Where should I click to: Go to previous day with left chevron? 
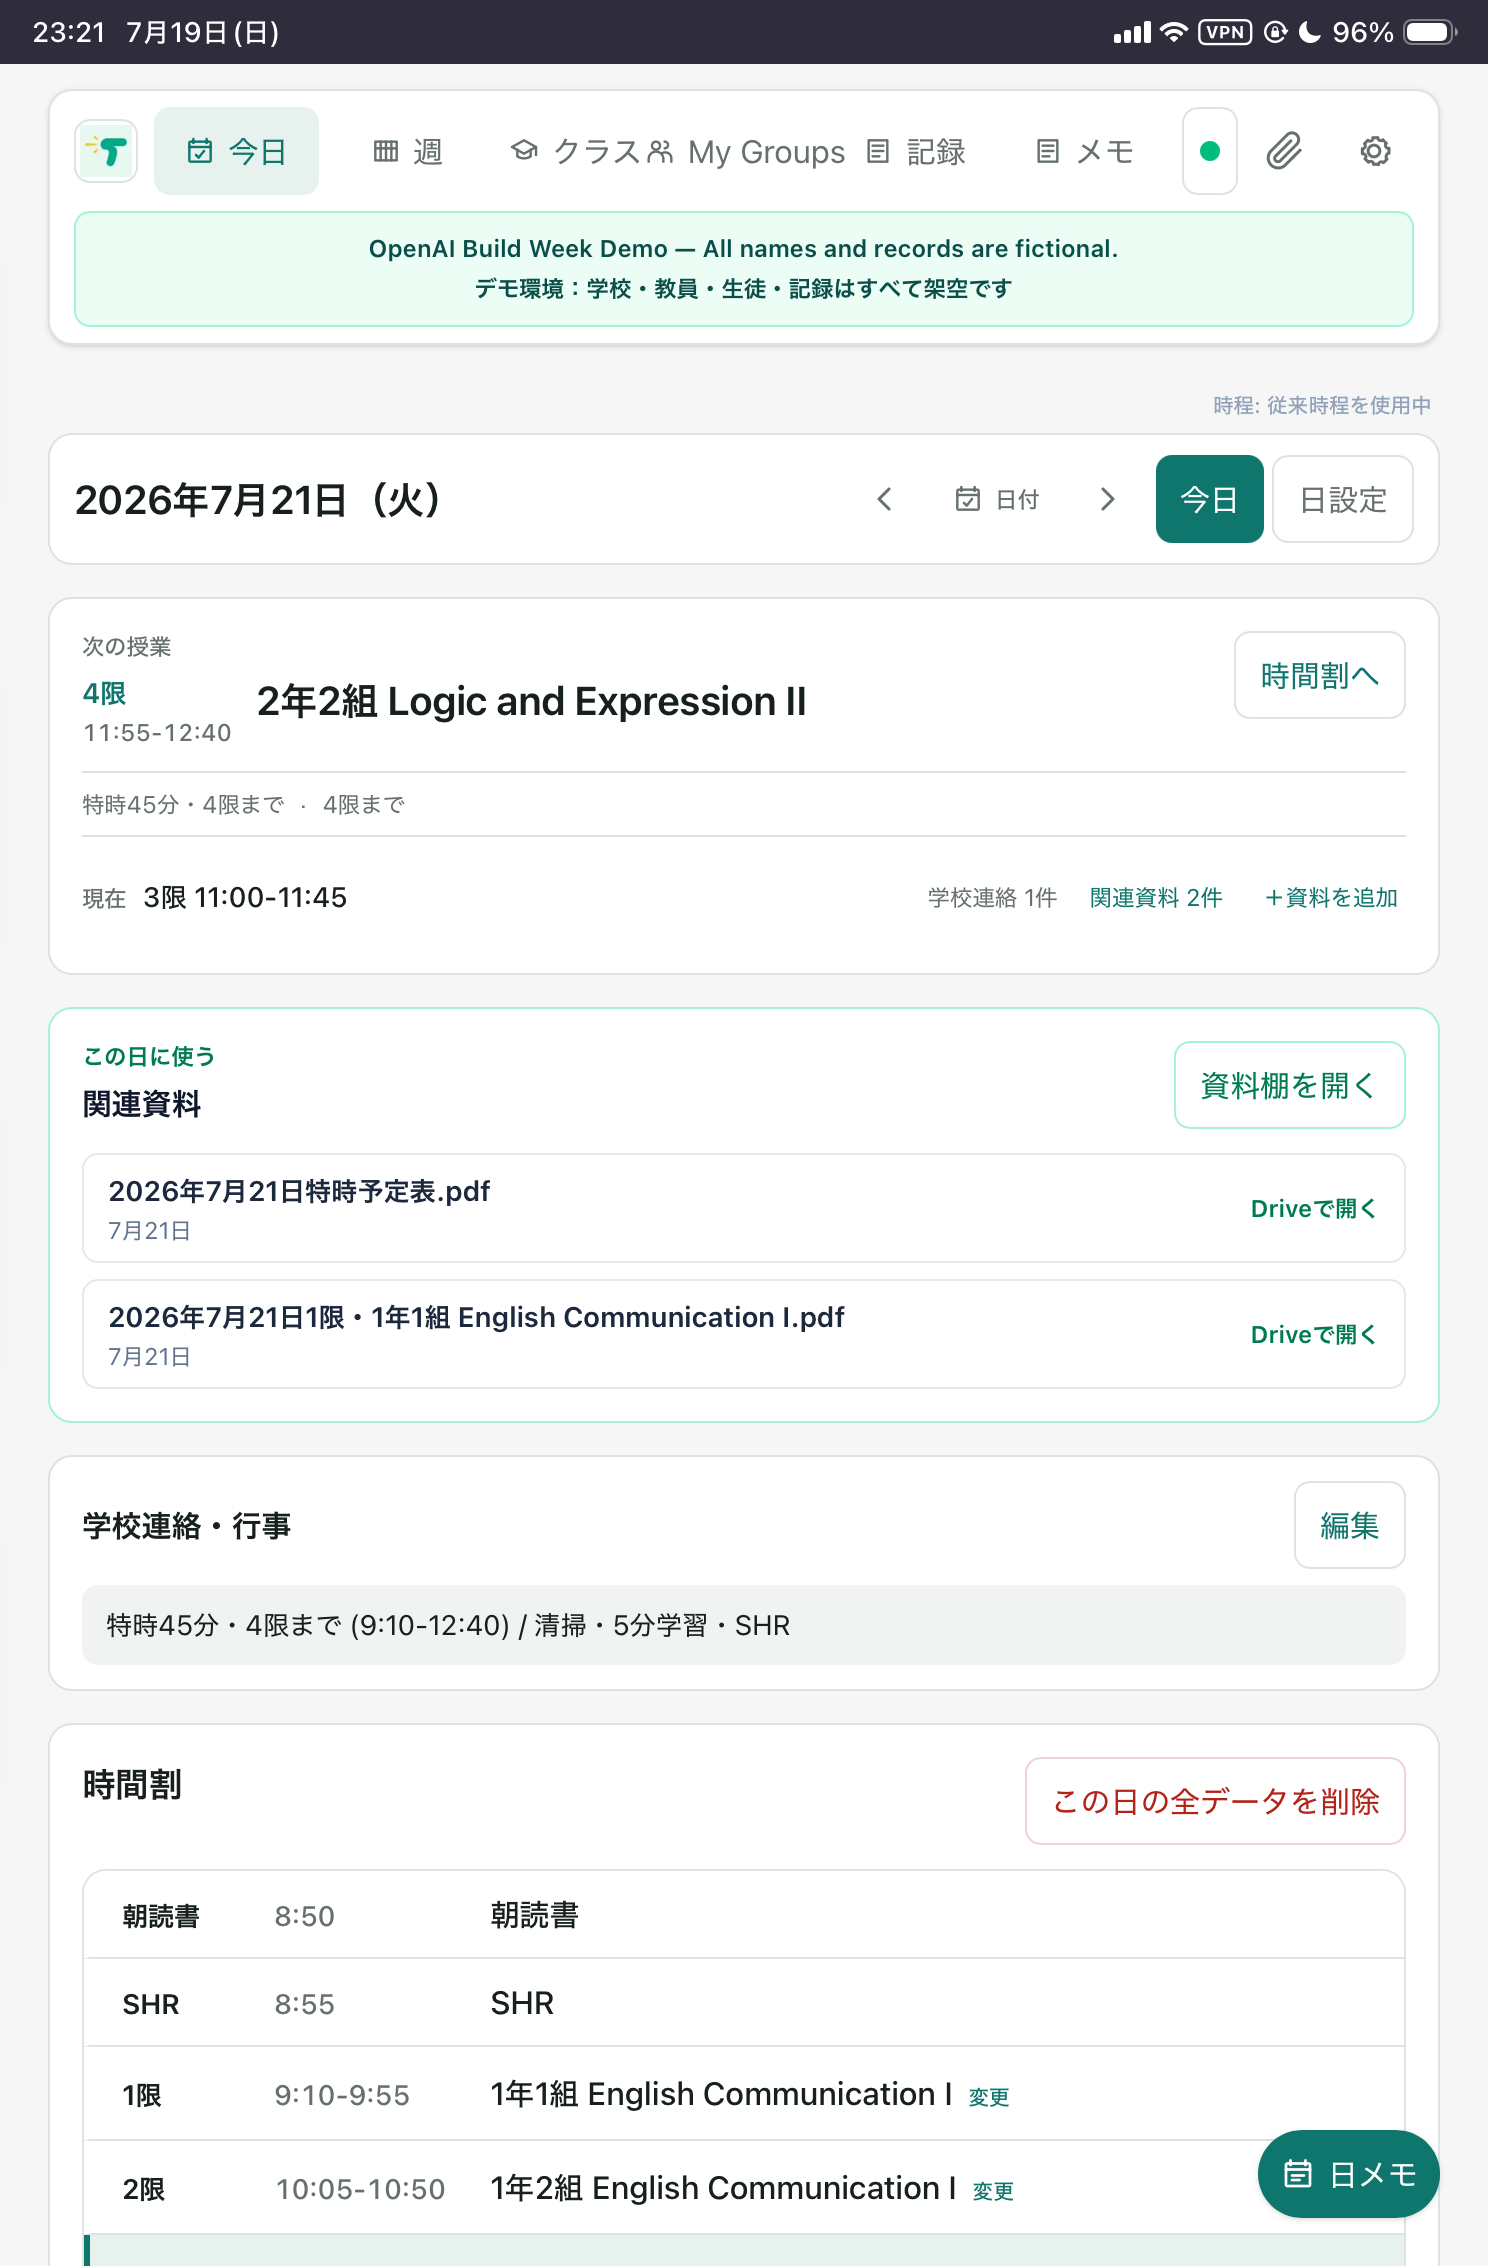pos(884,499)
